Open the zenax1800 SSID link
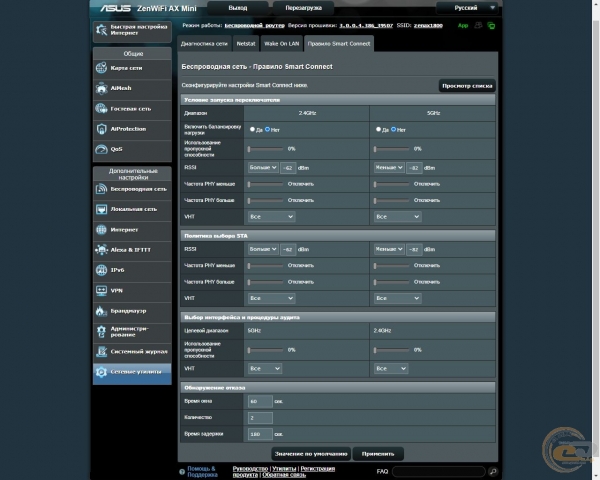600x480 pixels. [x=428, y=26]
